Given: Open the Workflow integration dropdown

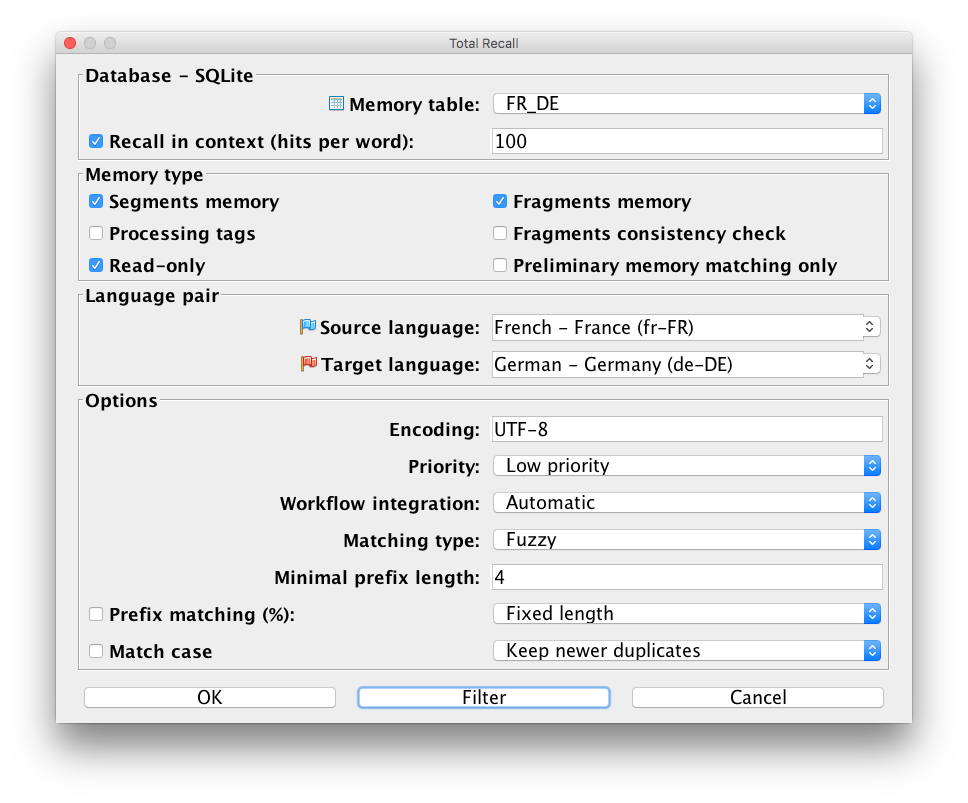Looking at the screenshot, I should click(x=686, y=502).
